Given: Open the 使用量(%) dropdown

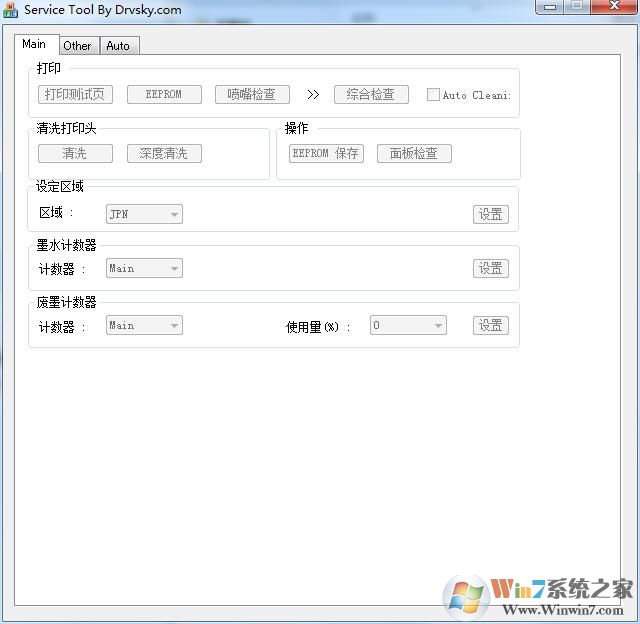Looking at the screenshot, I should coord(408,326).
